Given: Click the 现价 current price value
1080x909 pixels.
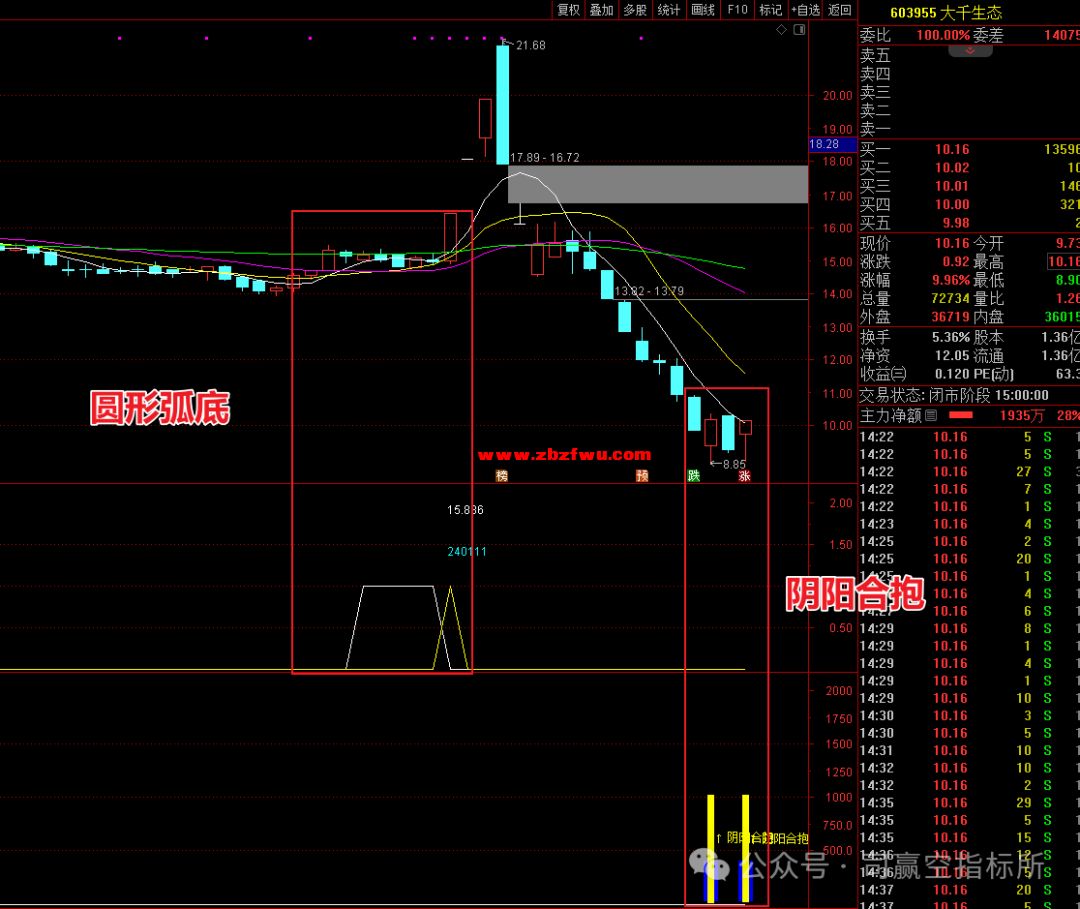Looking at the screenshot, I should 952,243.
